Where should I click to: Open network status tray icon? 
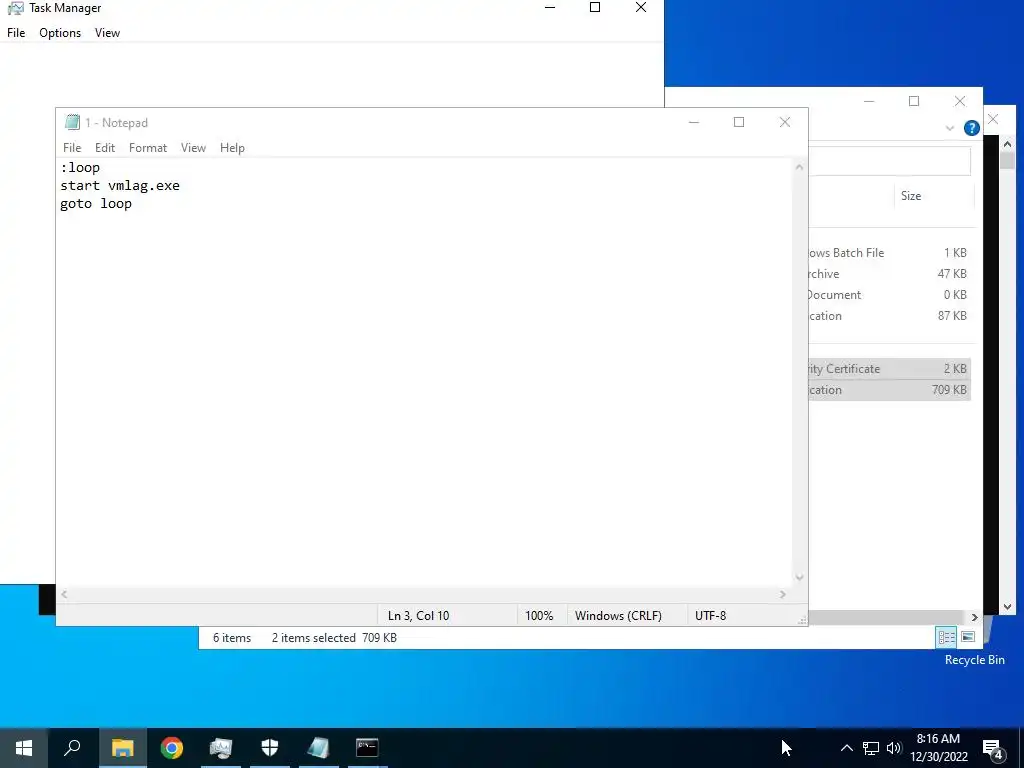click(x=871, y=748)
